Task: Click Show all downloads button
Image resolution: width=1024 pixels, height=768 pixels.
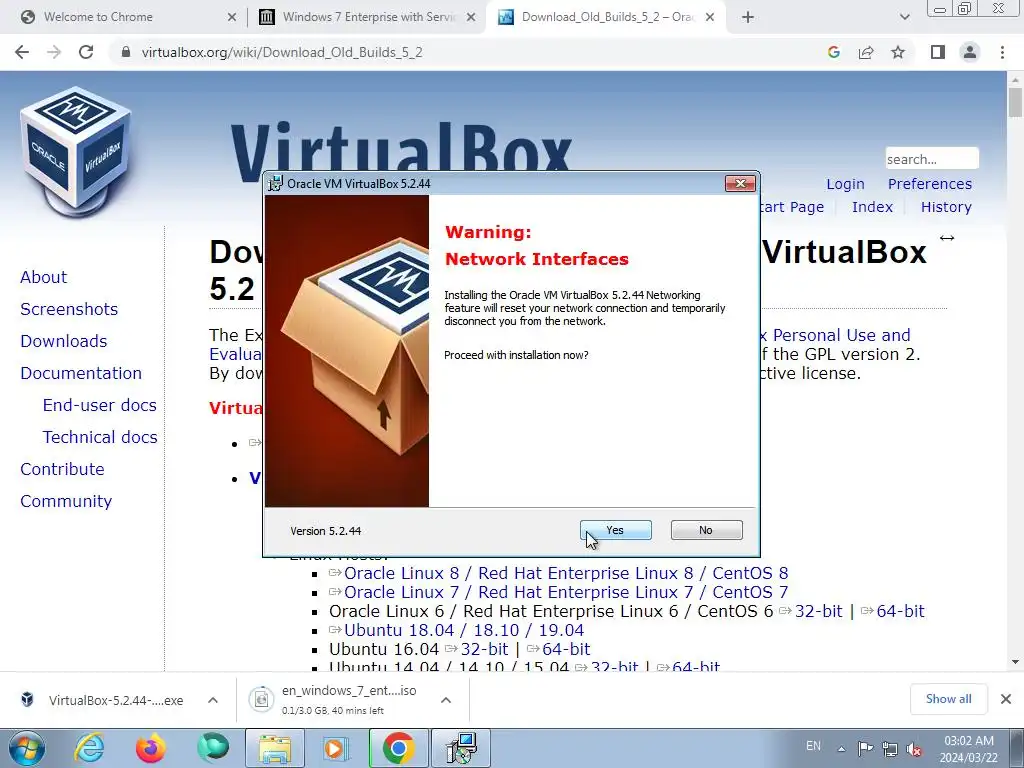Action: 948,699
